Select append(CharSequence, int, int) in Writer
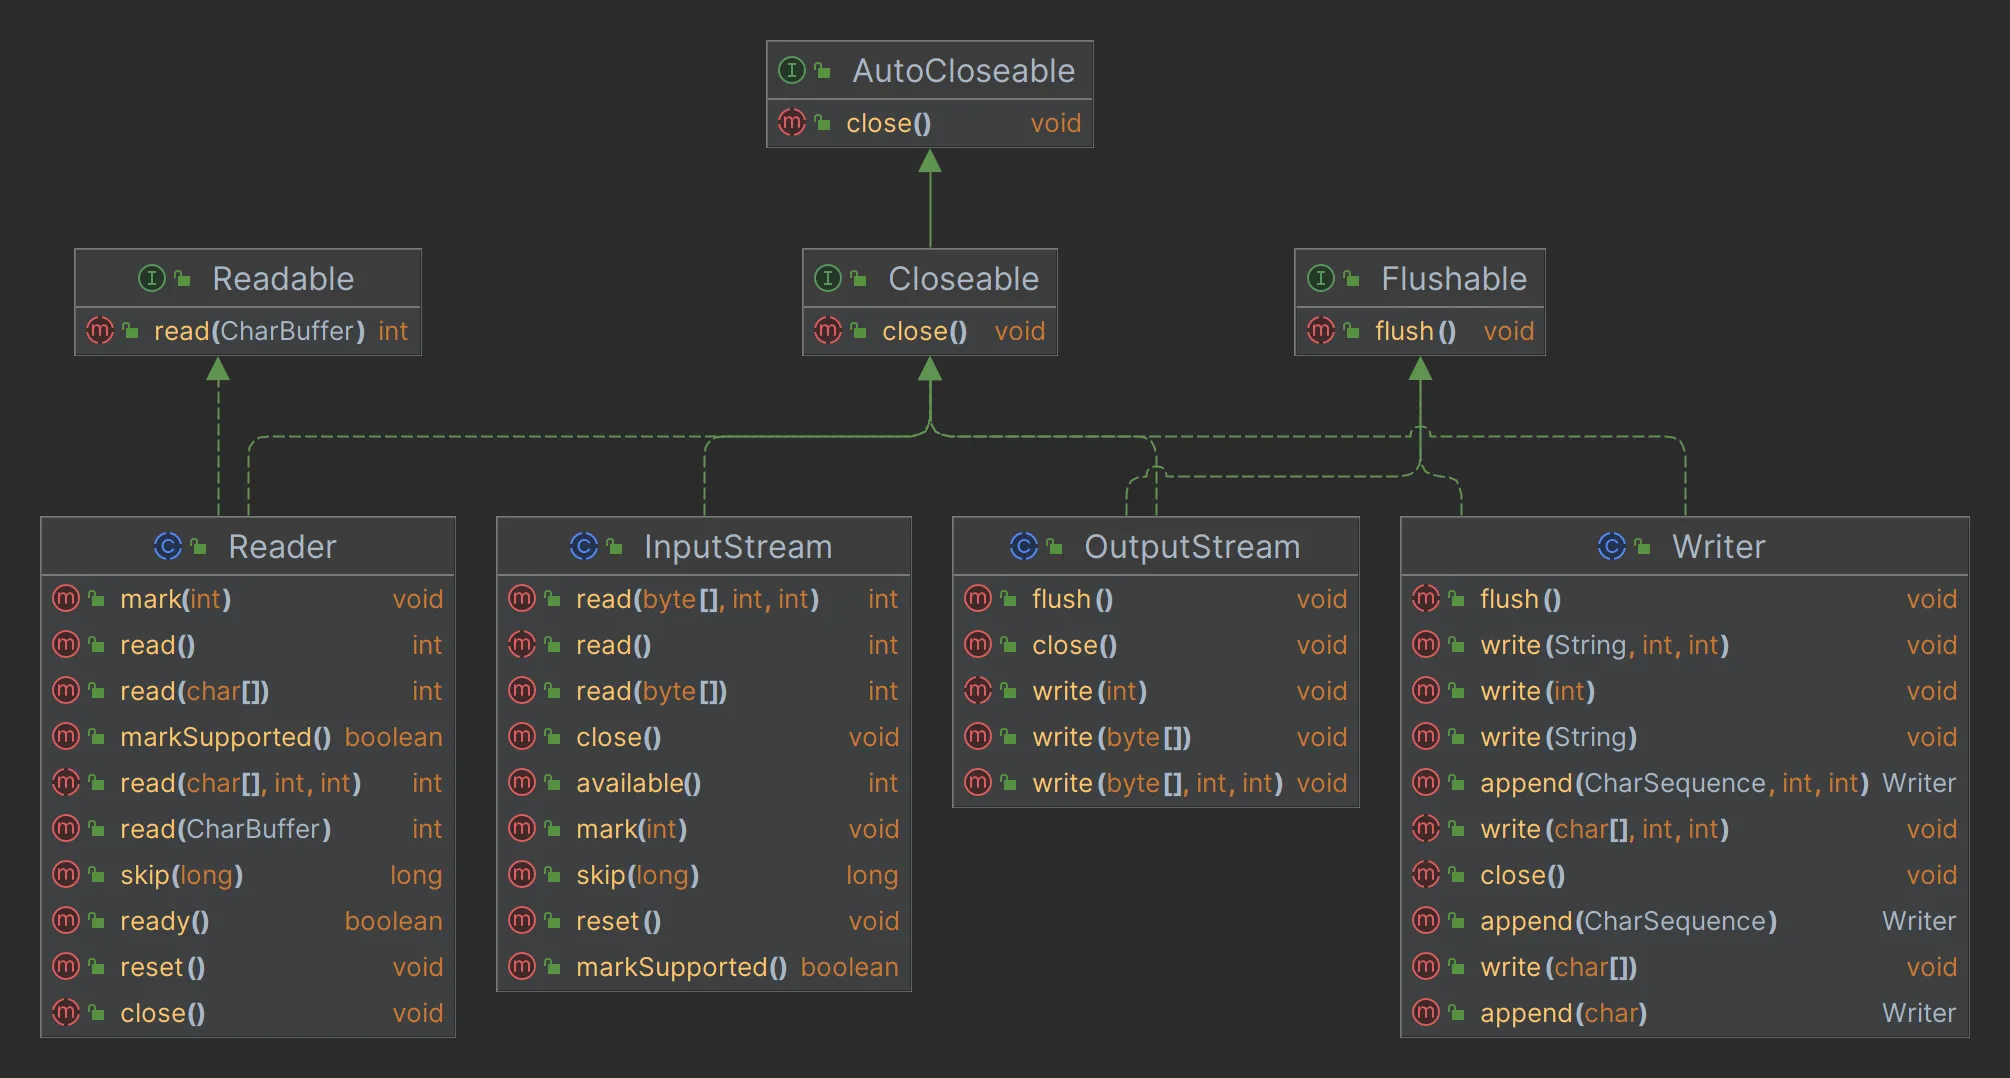Viewport: 2010px width, 1078px height. click(1673, 783)
